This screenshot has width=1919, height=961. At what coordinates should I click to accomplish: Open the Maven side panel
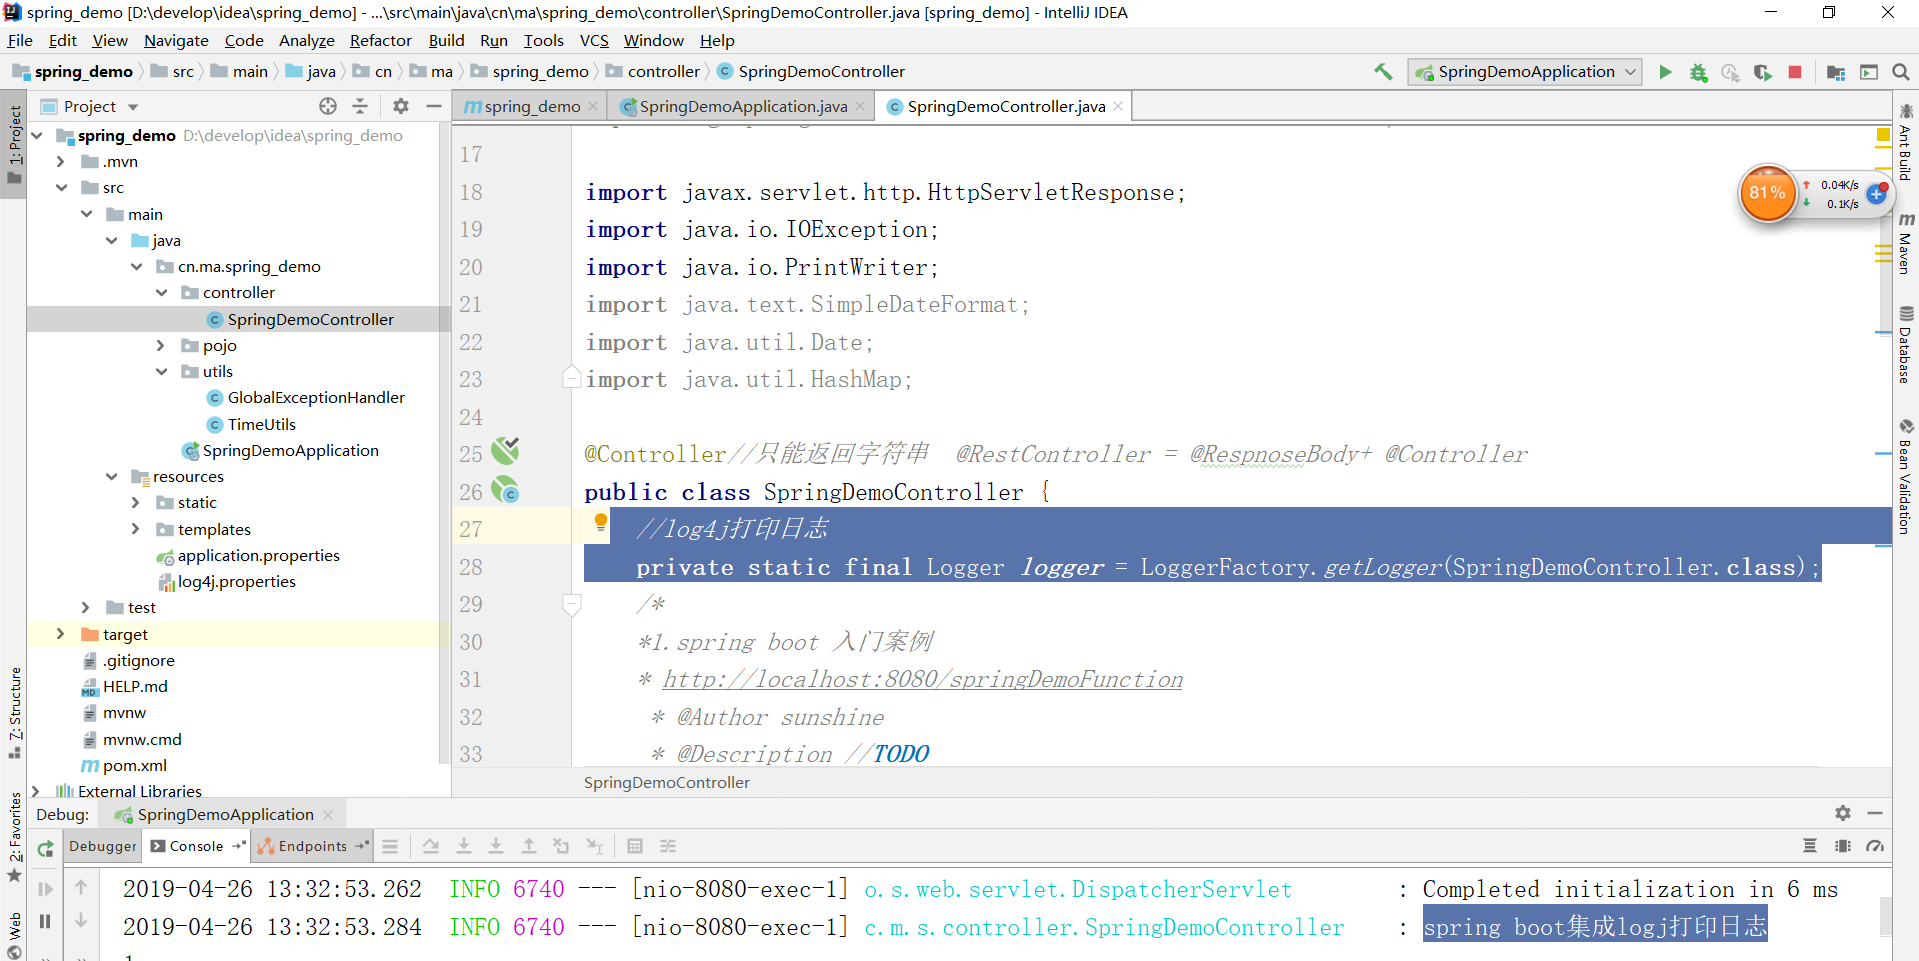point(1906,244)
